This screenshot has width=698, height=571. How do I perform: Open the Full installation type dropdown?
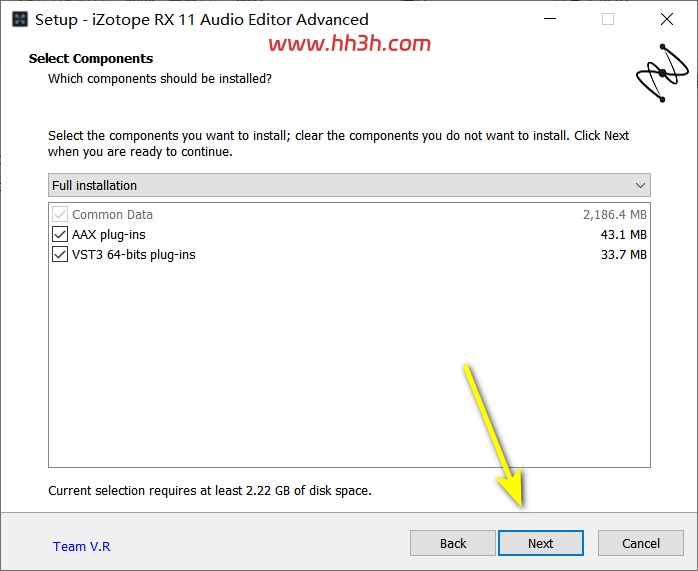tap(349, 185)
